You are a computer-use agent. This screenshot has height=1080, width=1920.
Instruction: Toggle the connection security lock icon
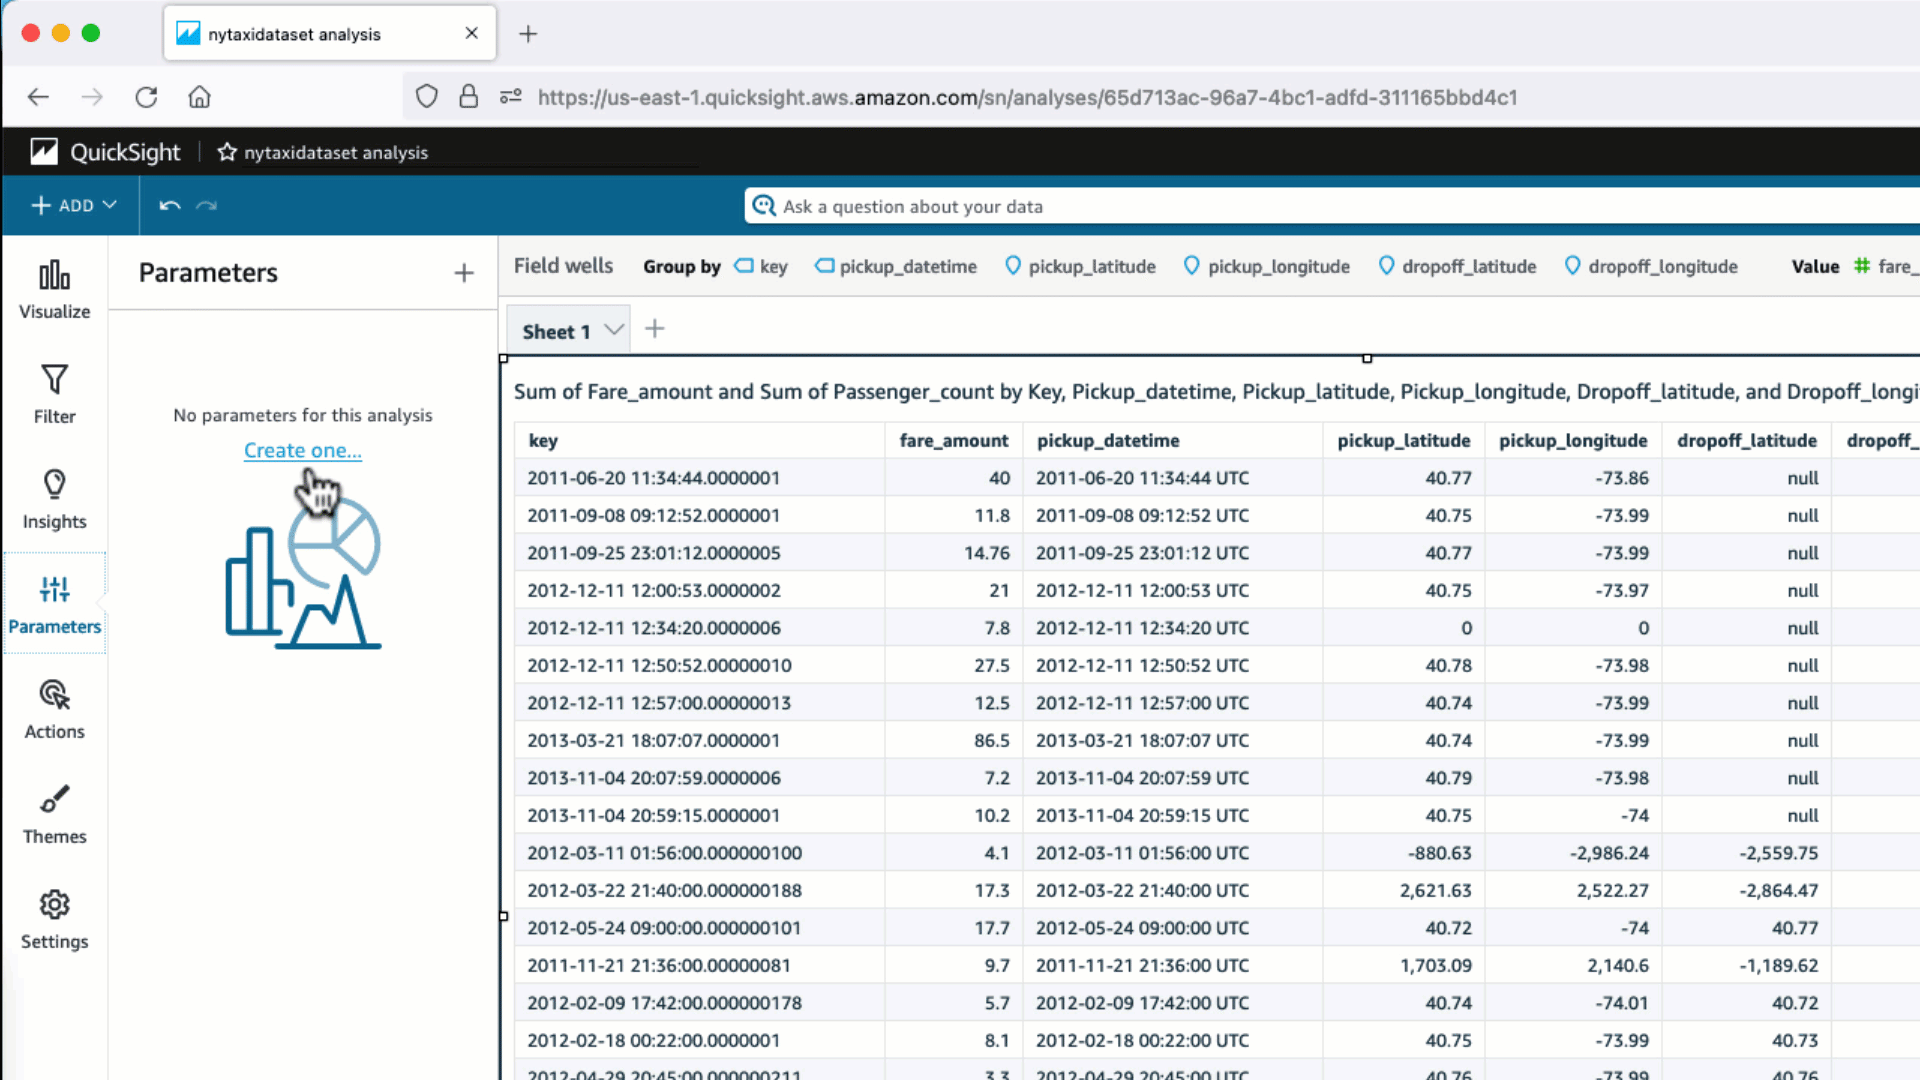click(468, 96)
